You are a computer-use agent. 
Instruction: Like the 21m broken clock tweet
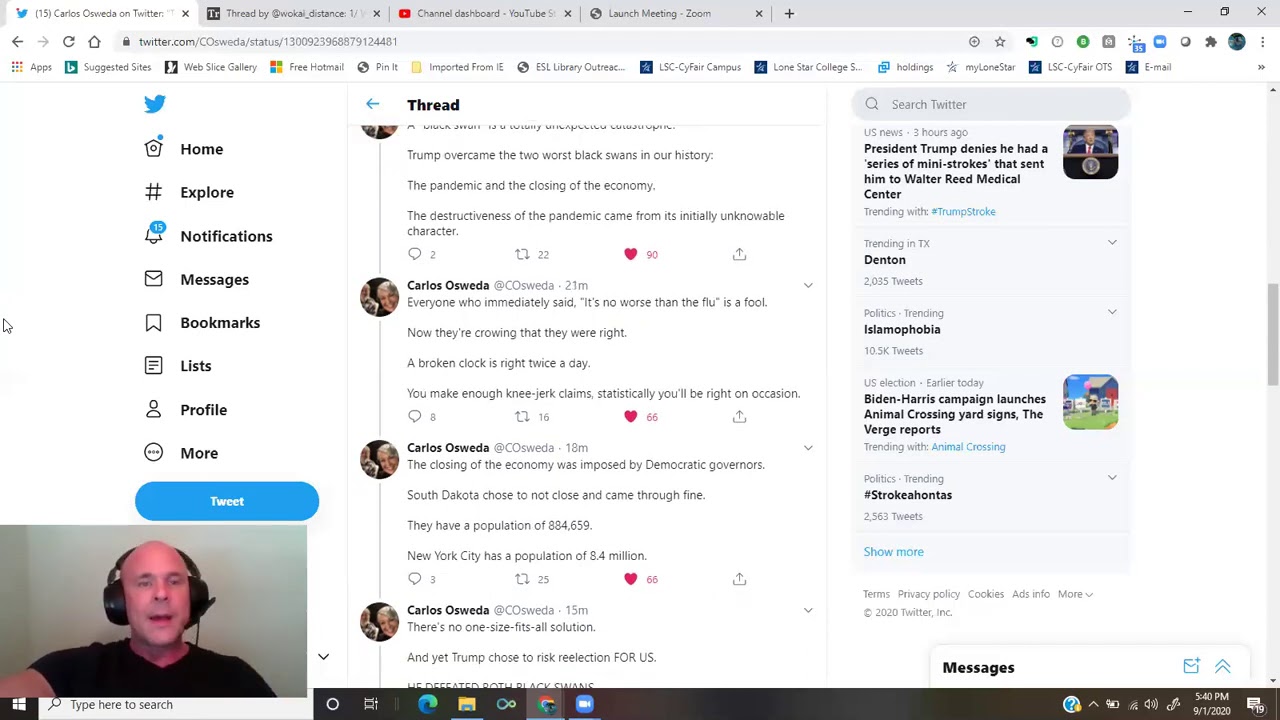[x=630, y=416]
